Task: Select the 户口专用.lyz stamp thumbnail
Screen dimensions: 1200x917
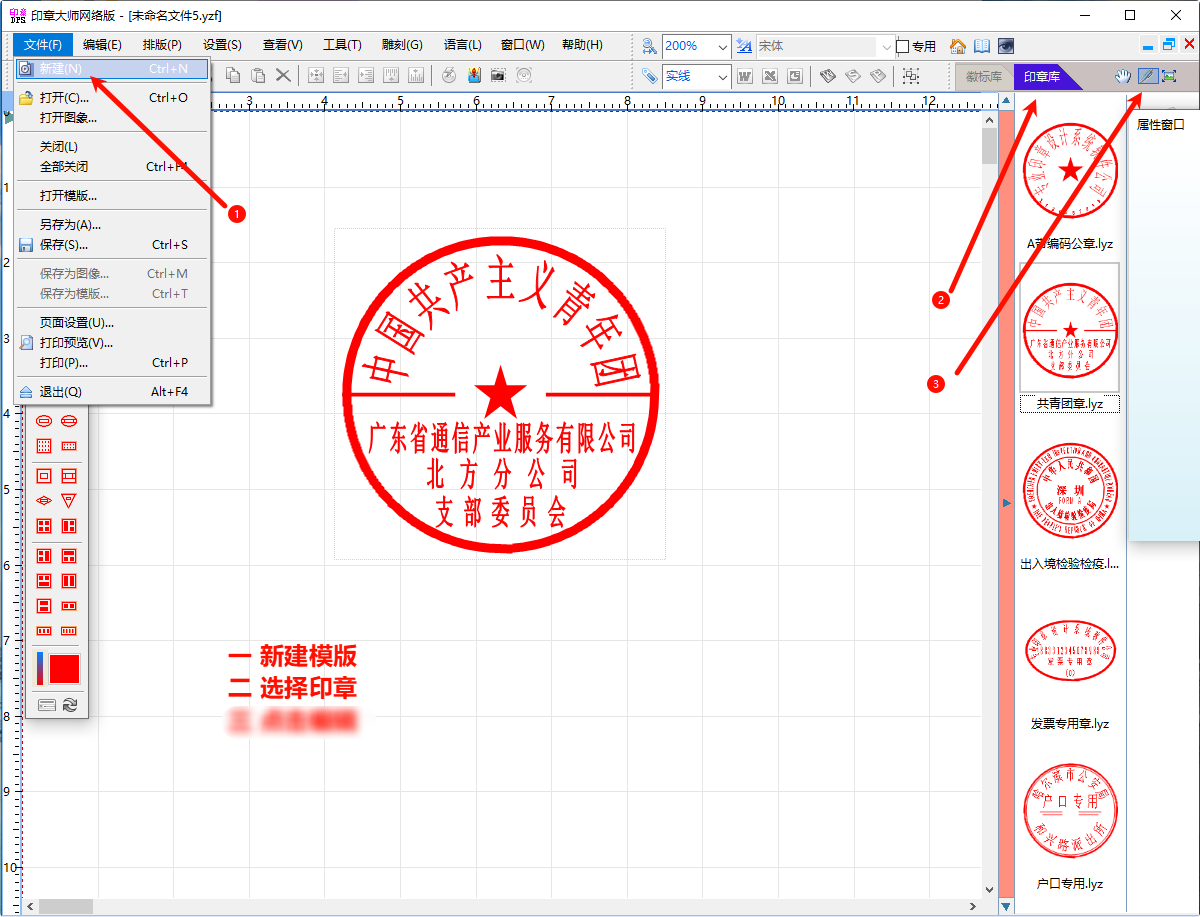Action: coord(1070,810)
